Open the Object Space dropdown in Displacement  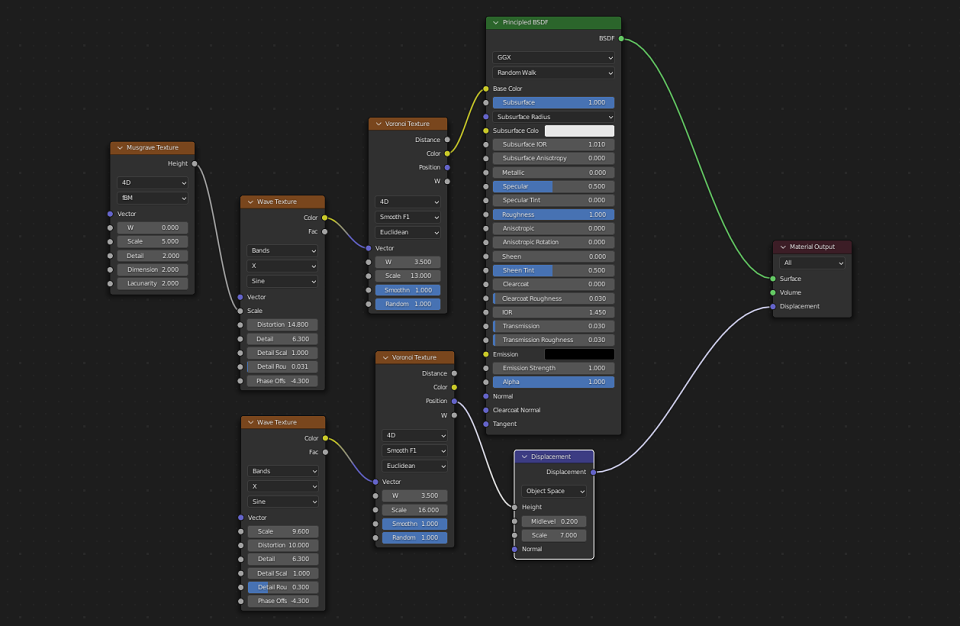554,491
